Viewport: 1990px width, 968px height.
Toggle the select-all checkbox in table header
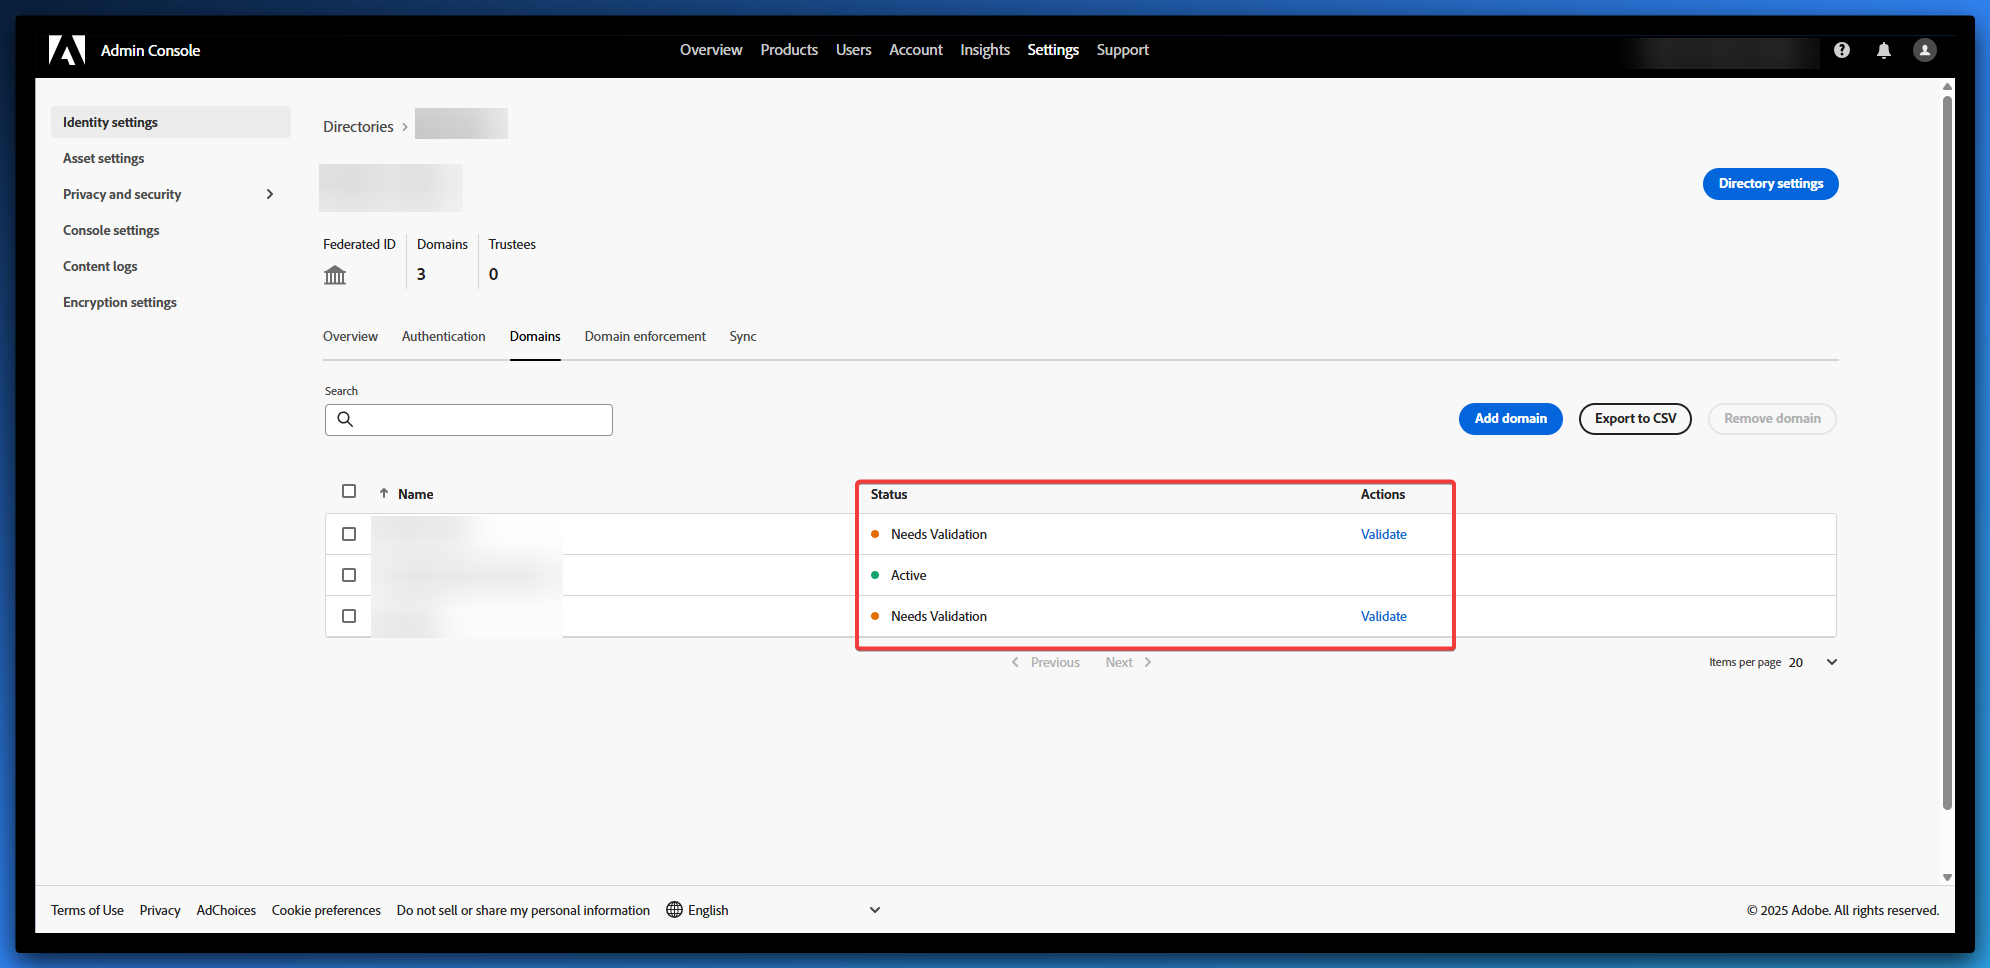point(349,491)
